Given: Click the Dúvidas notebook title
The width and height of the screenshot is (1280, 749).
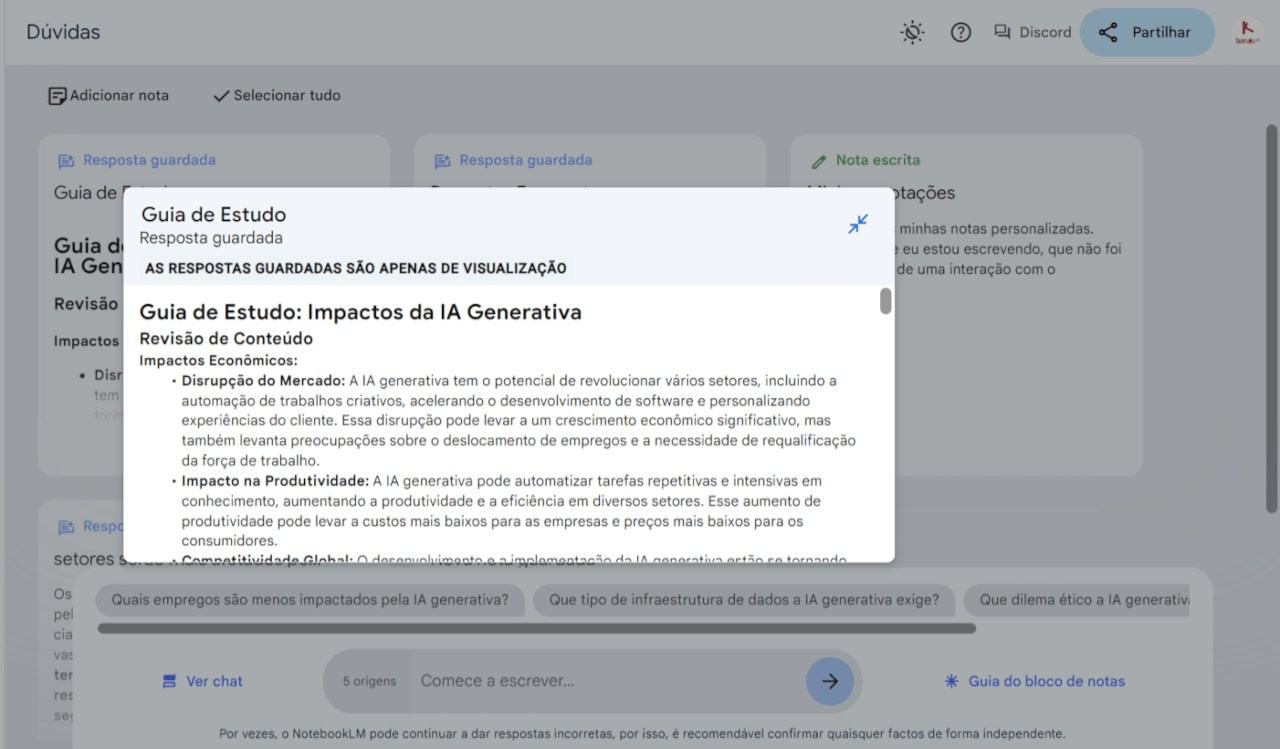Looking at the screenshot, I should coord(63,32).
